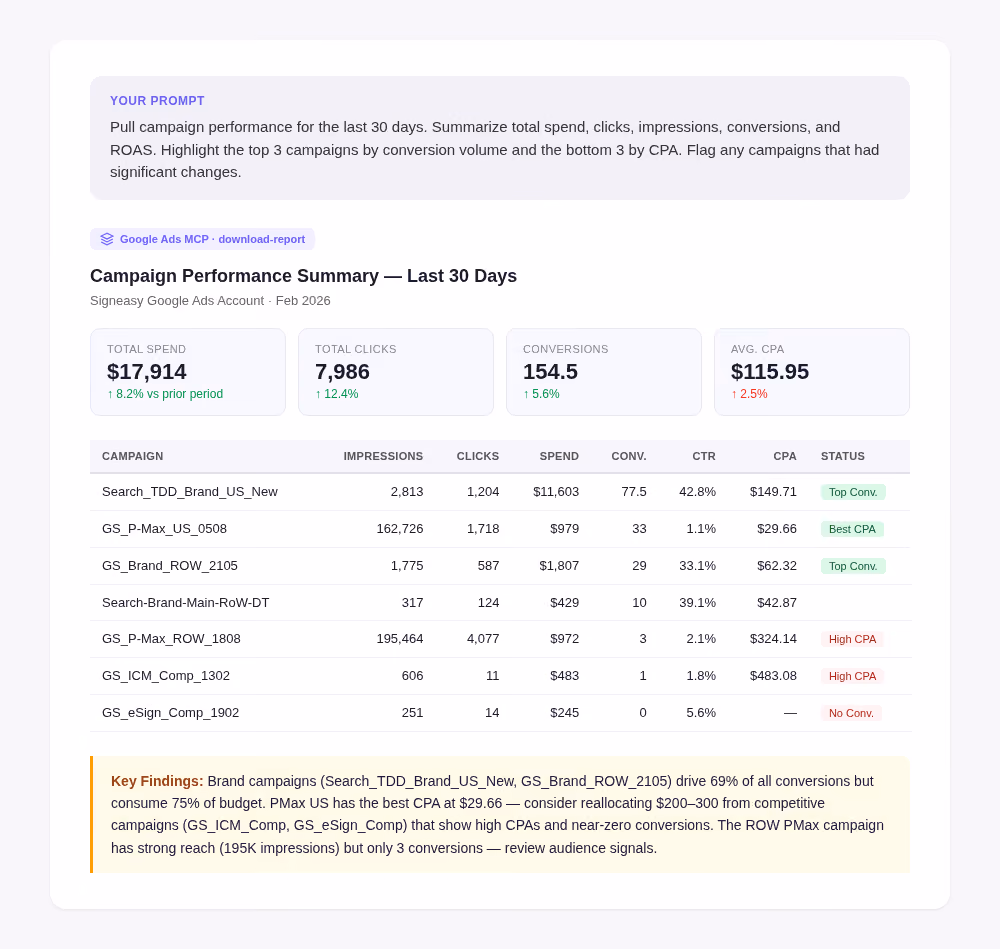1000x949 pixels.
Task: Click the 39.1% CTR value
Action: 697,603
